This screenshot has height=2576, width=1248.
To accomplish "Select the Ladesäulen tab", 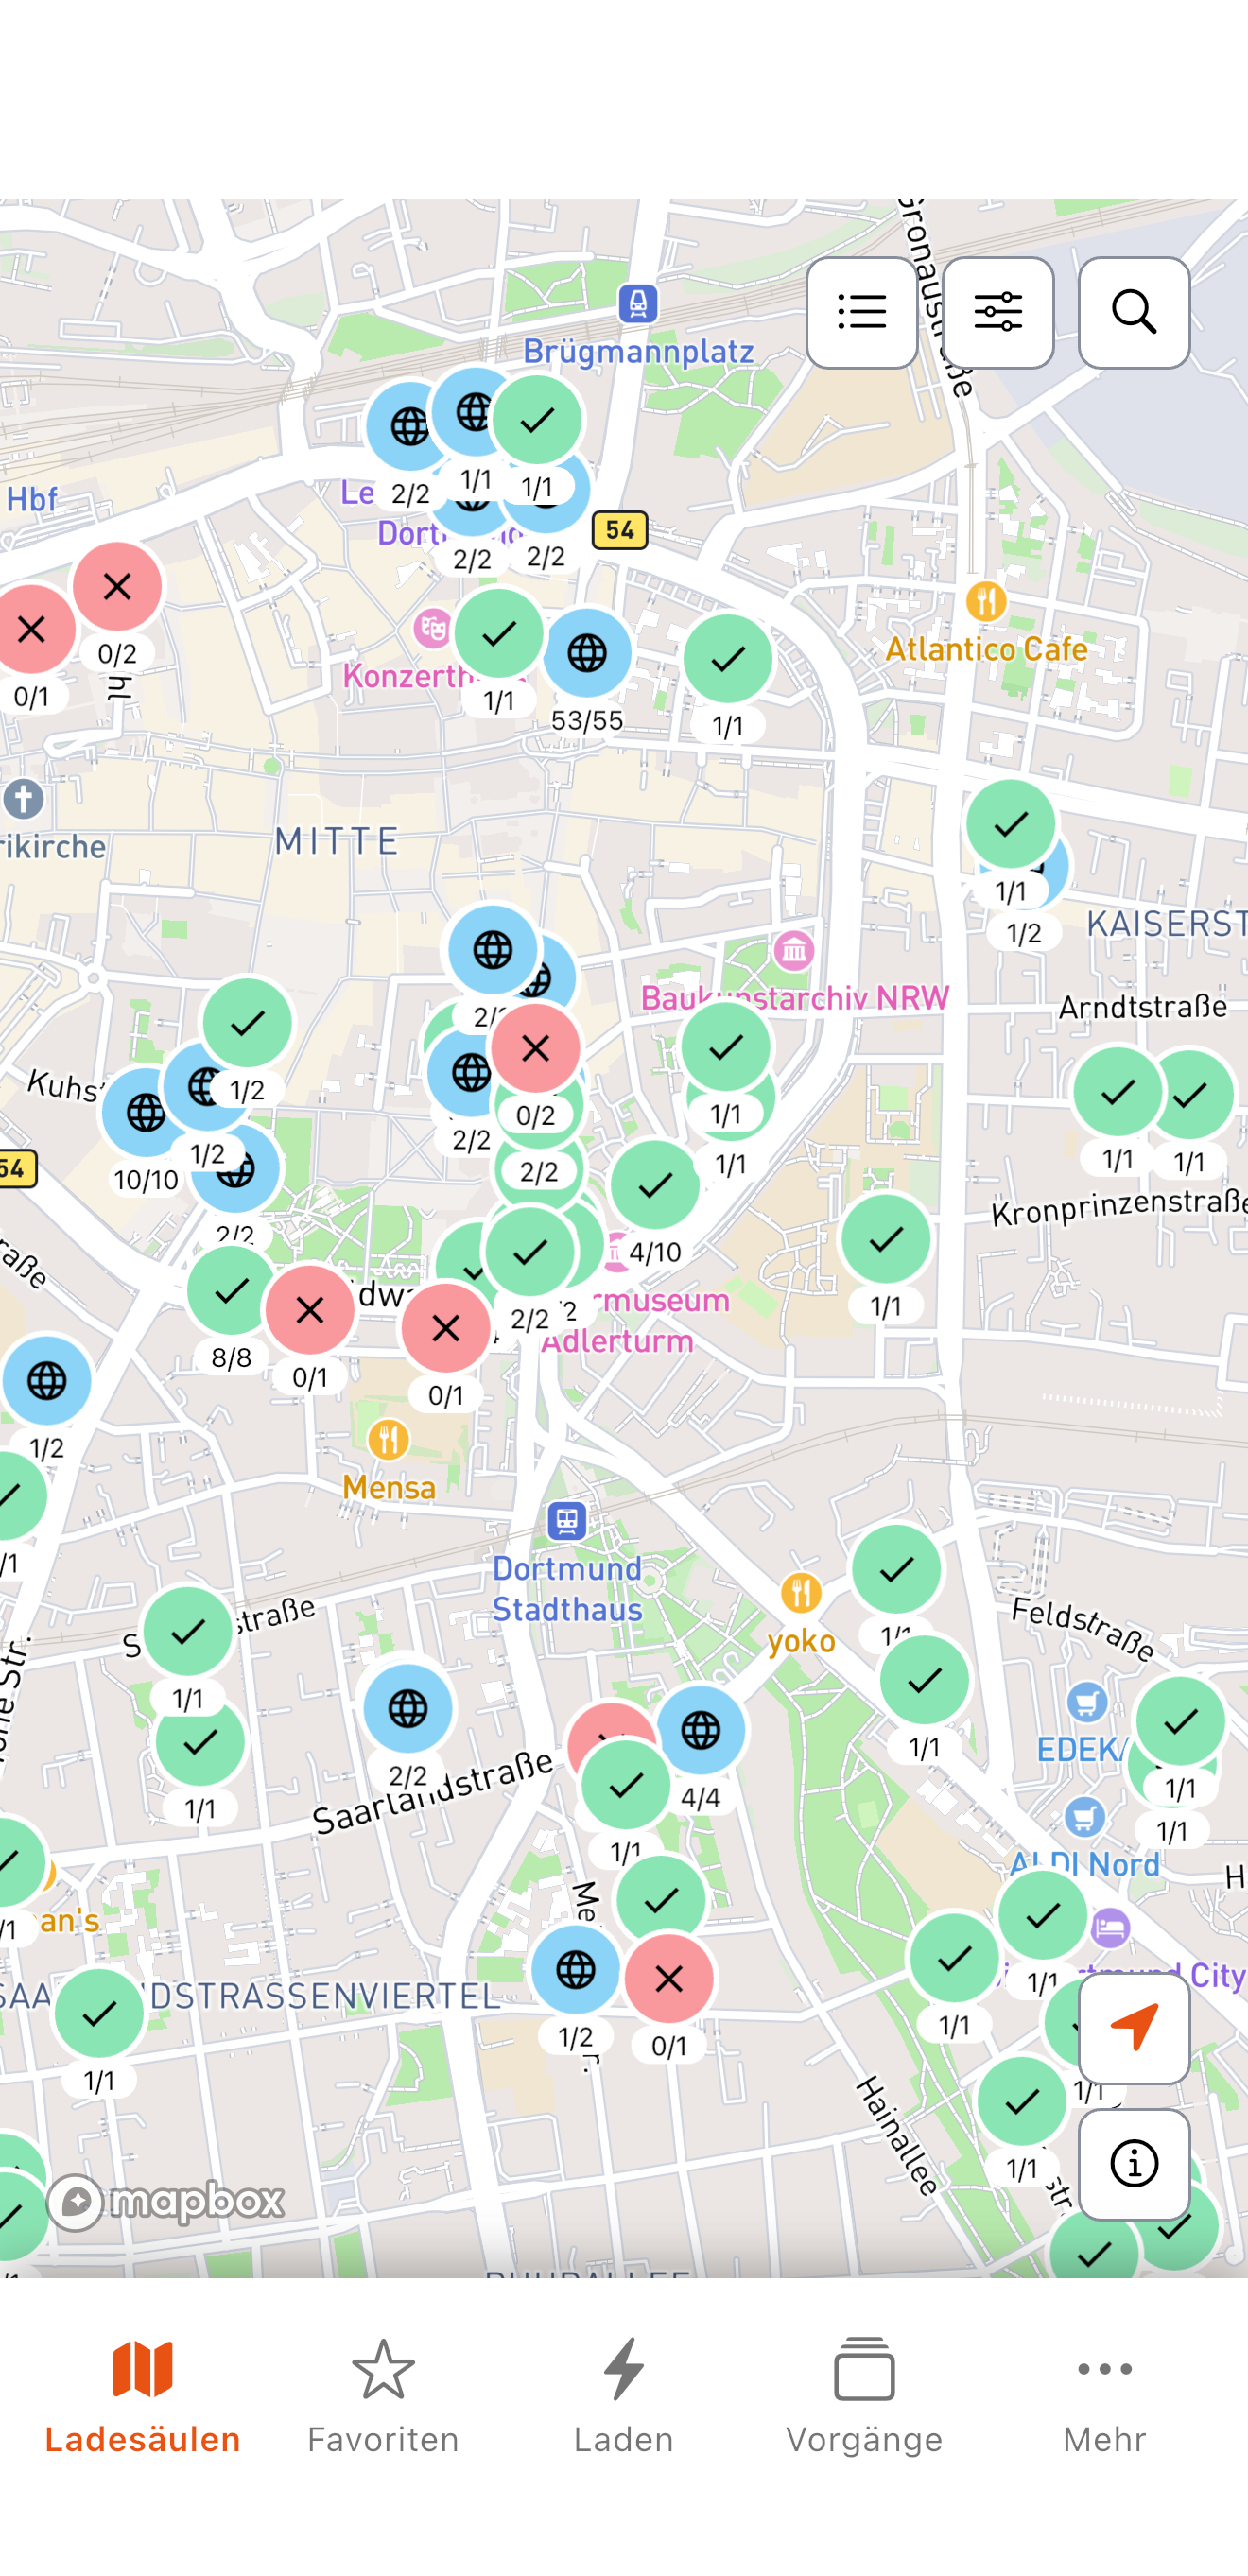I will pos(142,2396).
